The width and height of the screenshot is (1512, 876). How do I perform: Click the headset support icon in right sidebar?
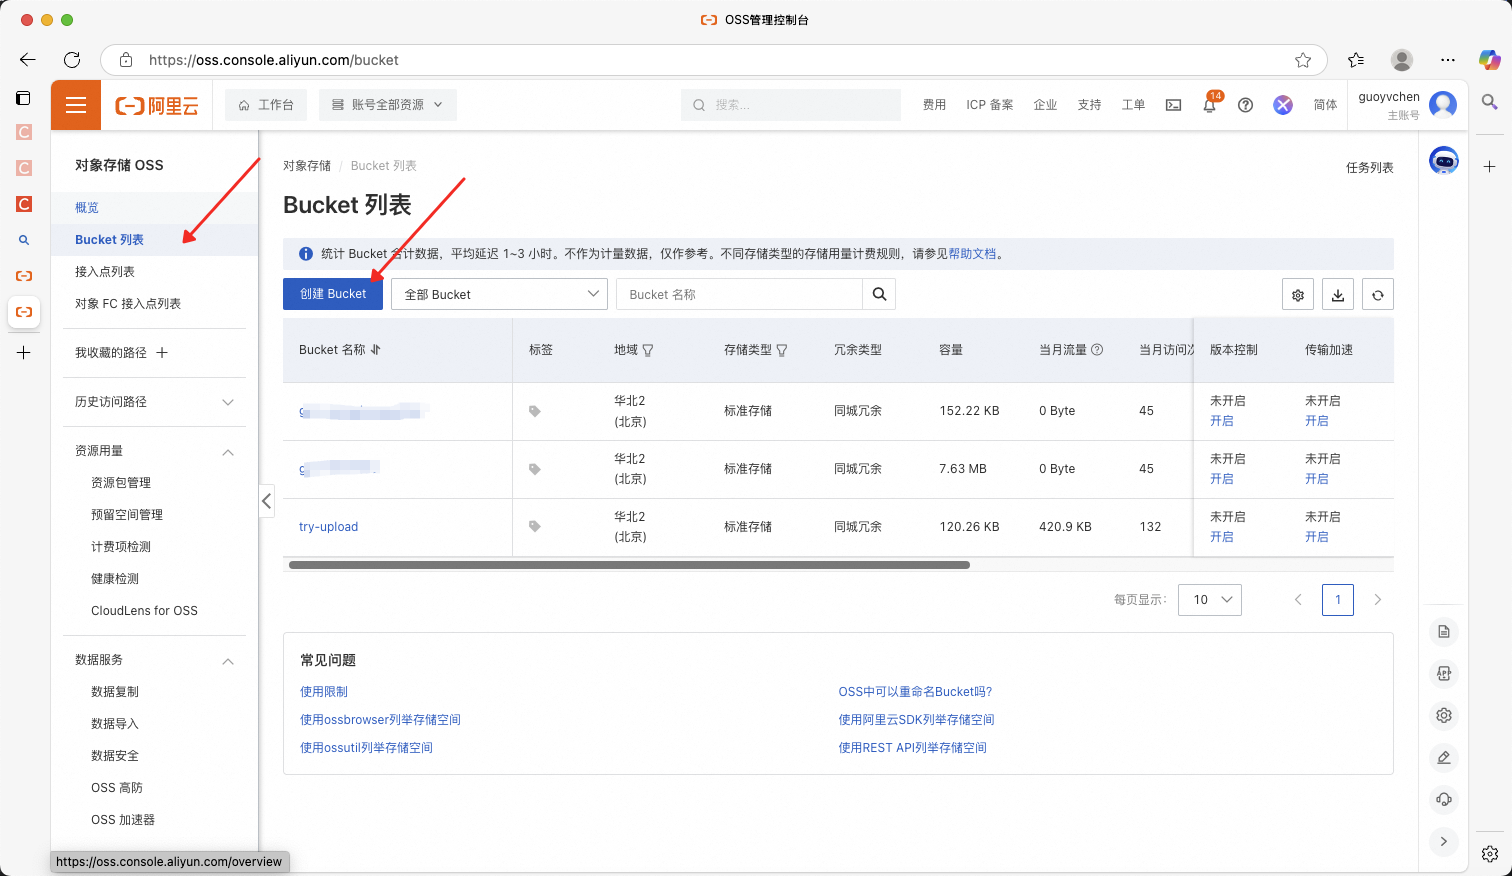coord(1443,799)
